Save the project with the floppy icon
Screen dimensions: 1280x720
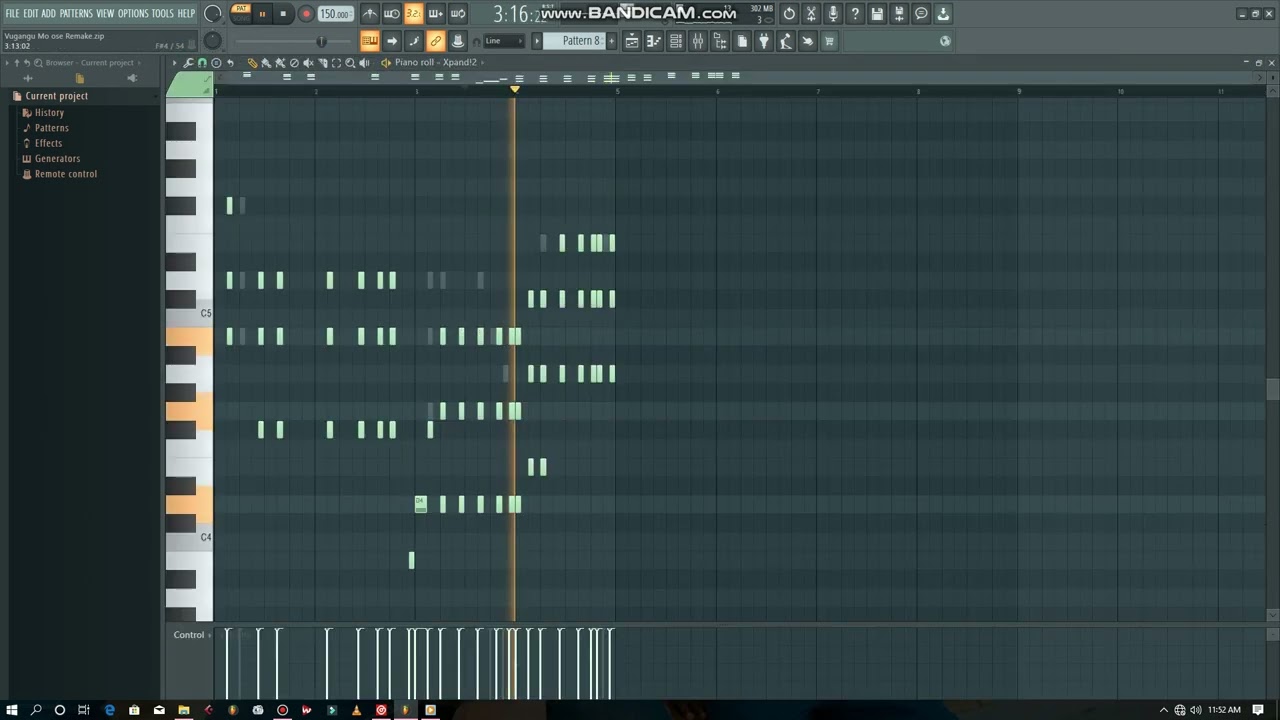click(877, 14)
